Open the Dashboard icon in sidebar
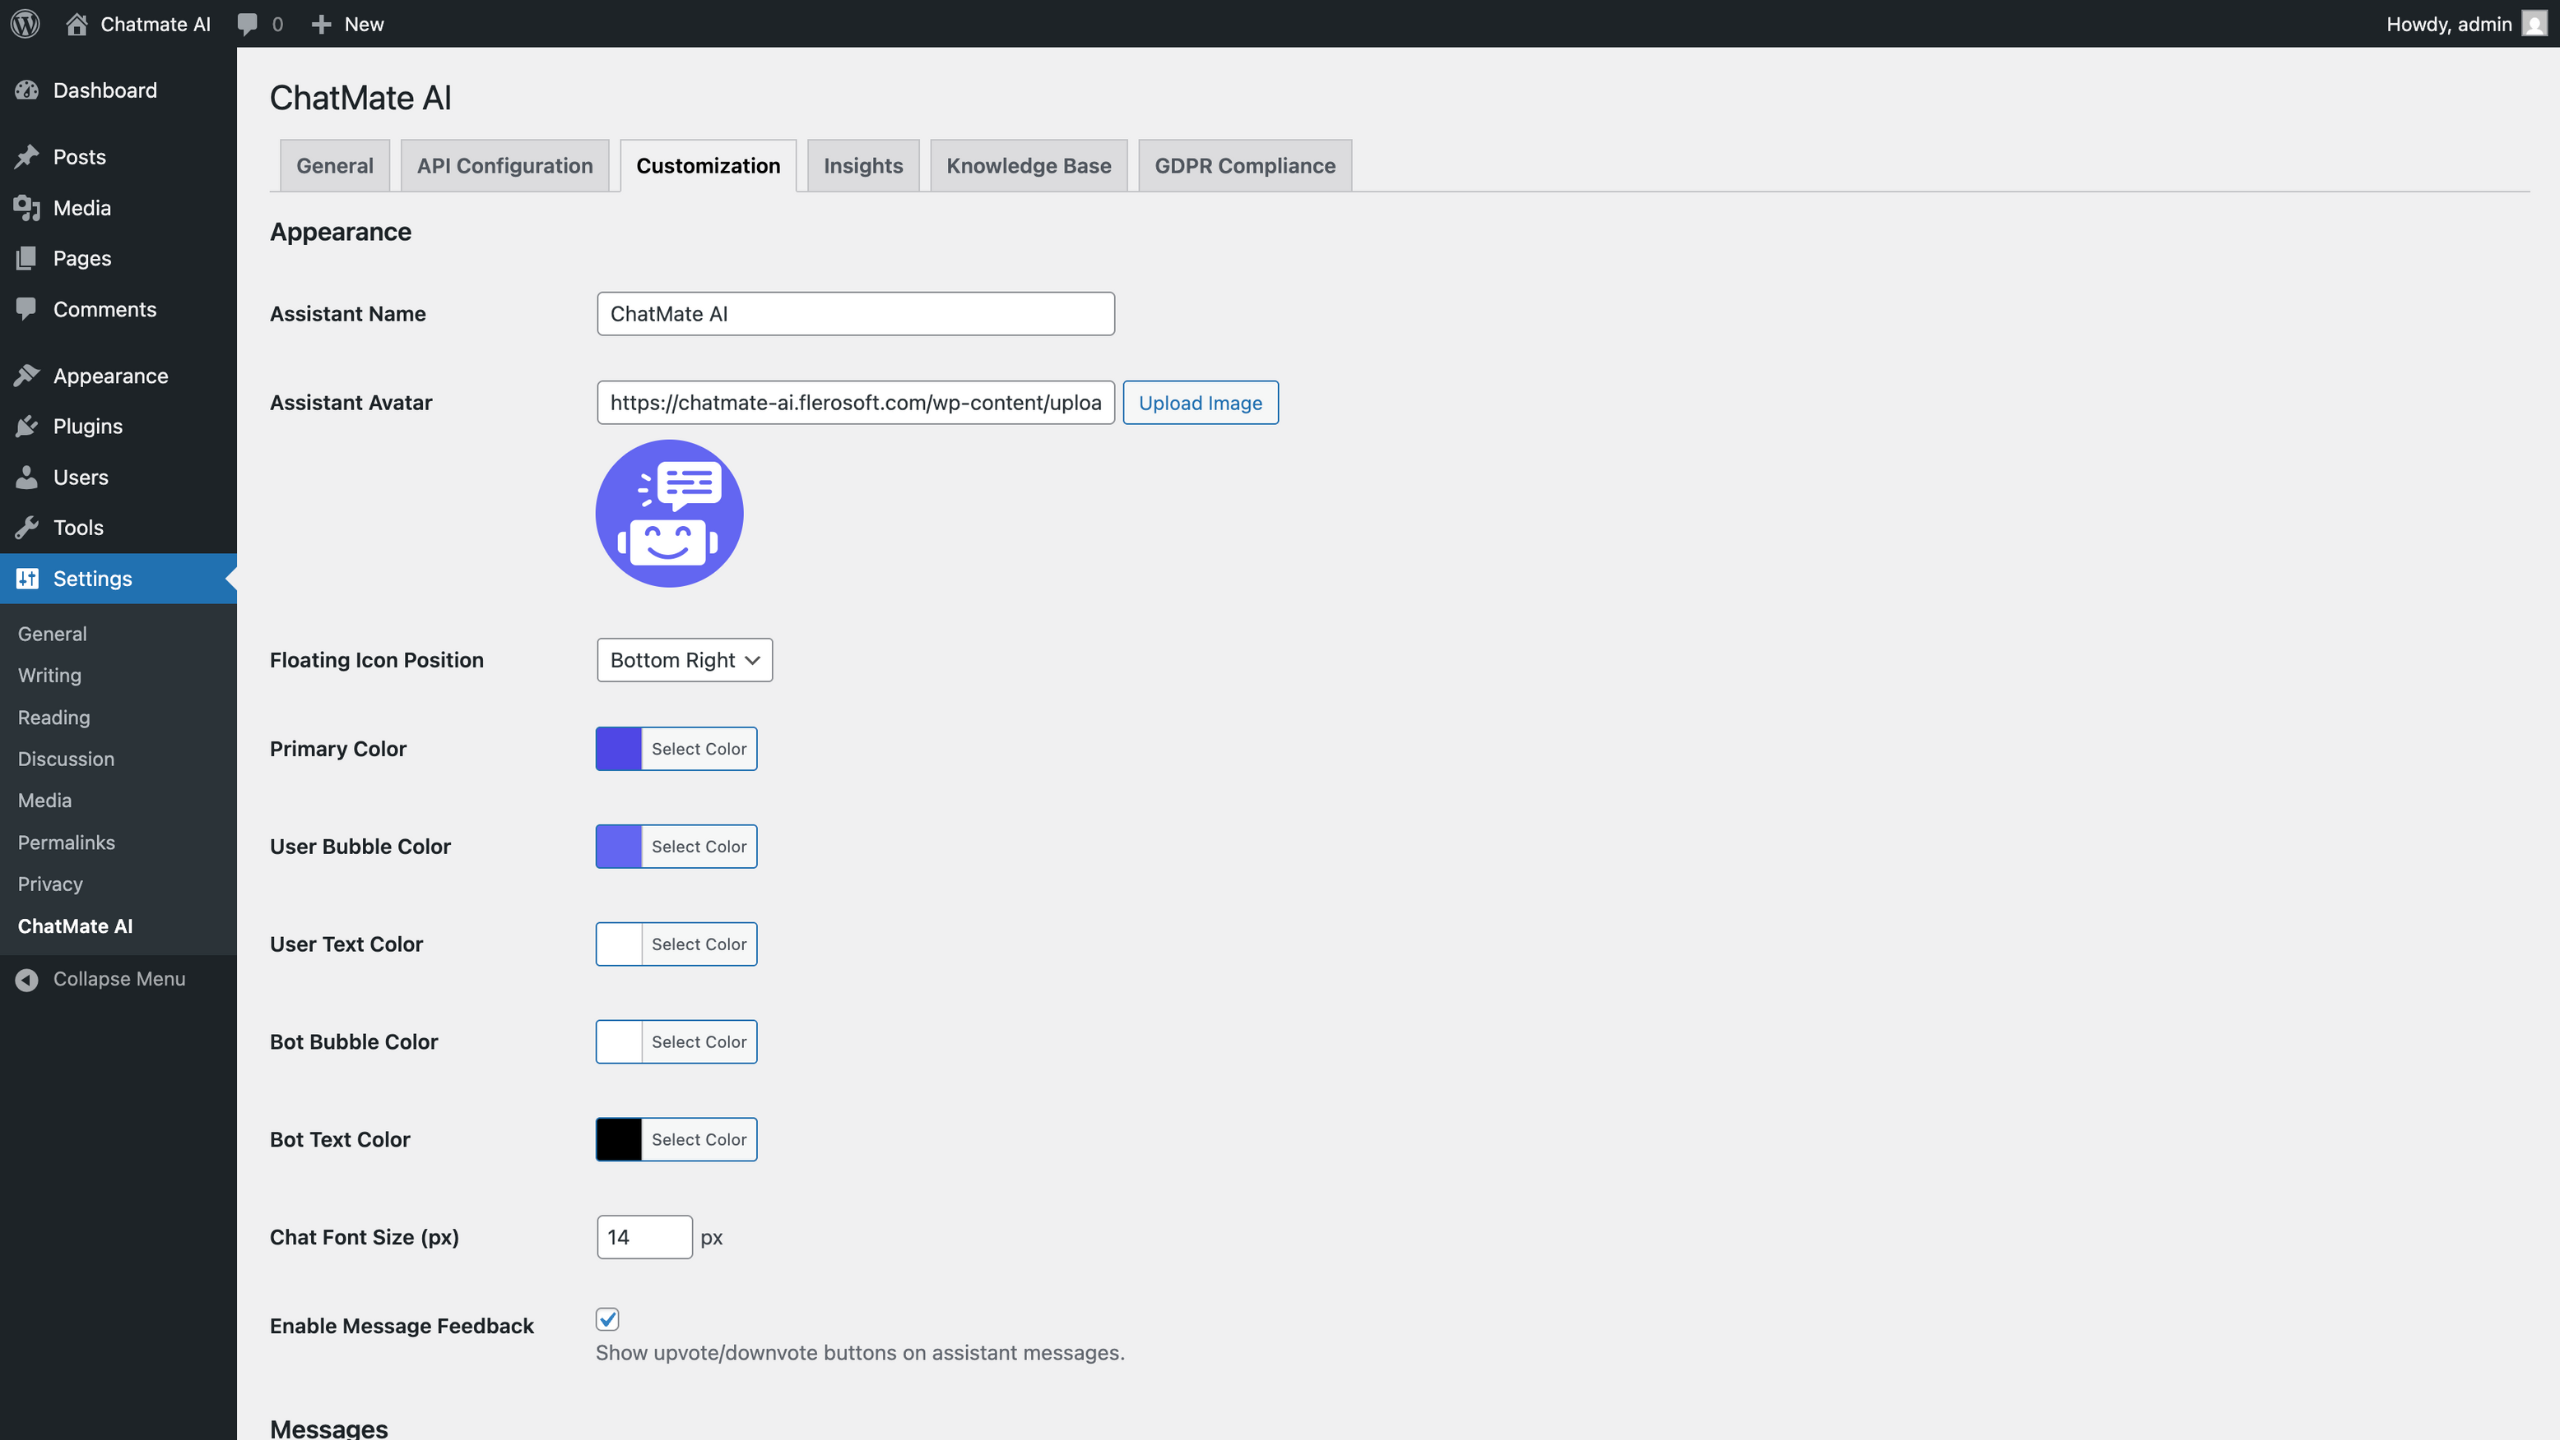 pos(27,90)
